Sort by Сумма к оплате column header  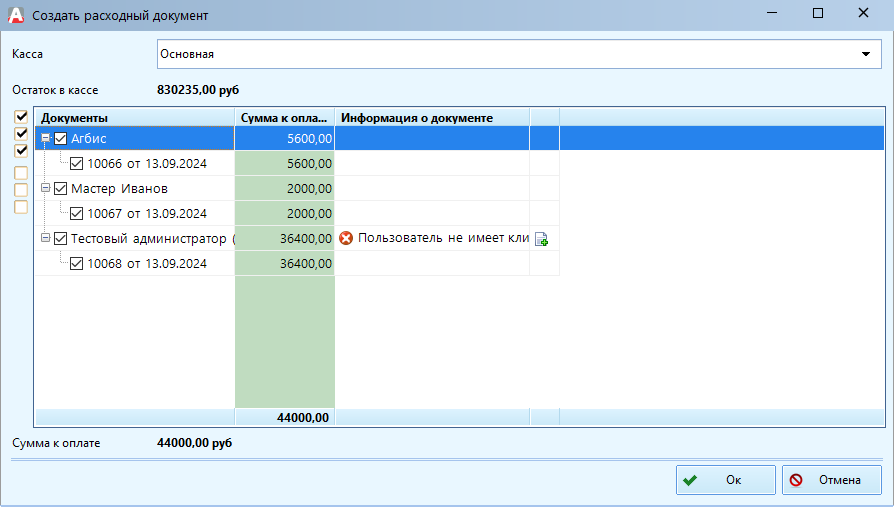284,118
